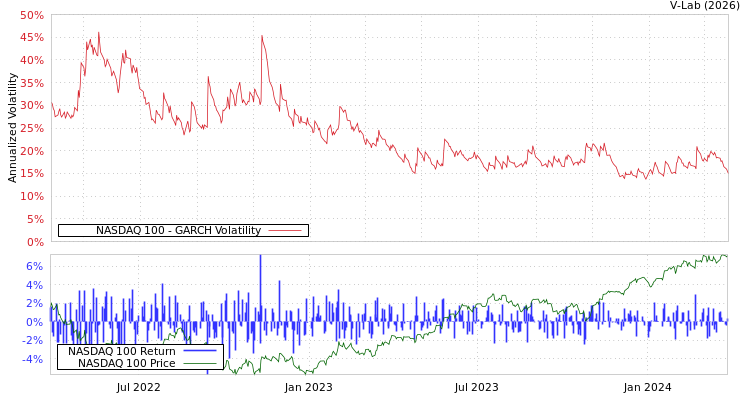Click the 6% label on the blue return axis
The height and width of the screenshot is (400, 750).
click(35, 266)
